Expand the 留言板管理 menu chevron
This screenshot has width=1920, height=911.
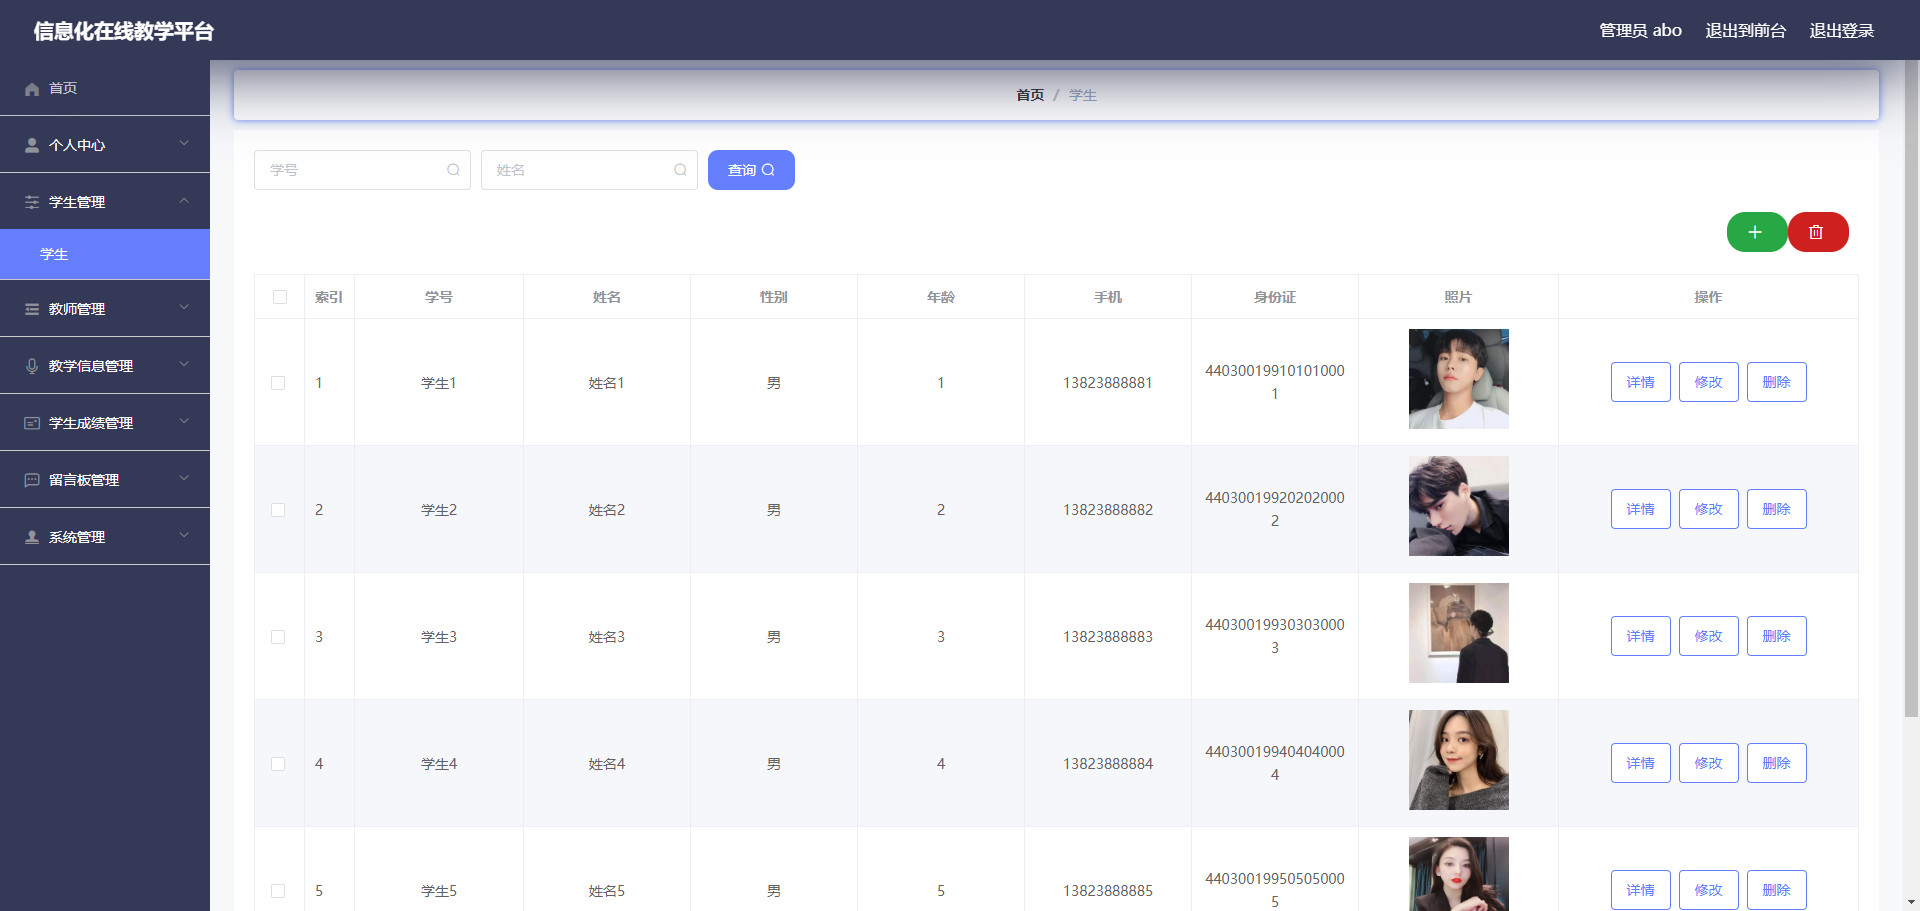[184, 478]
